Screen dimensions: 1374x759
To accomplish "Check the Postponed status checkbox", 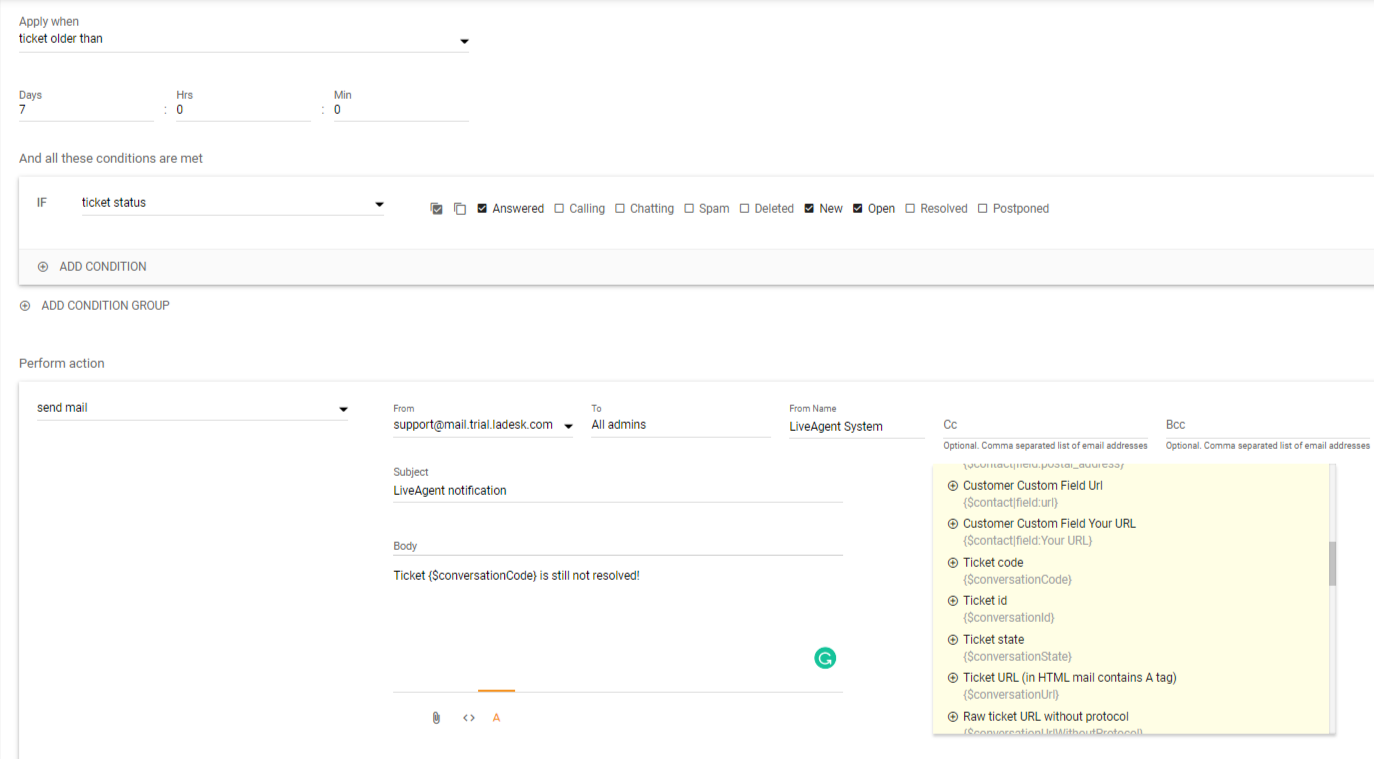I will pos(982,209).
